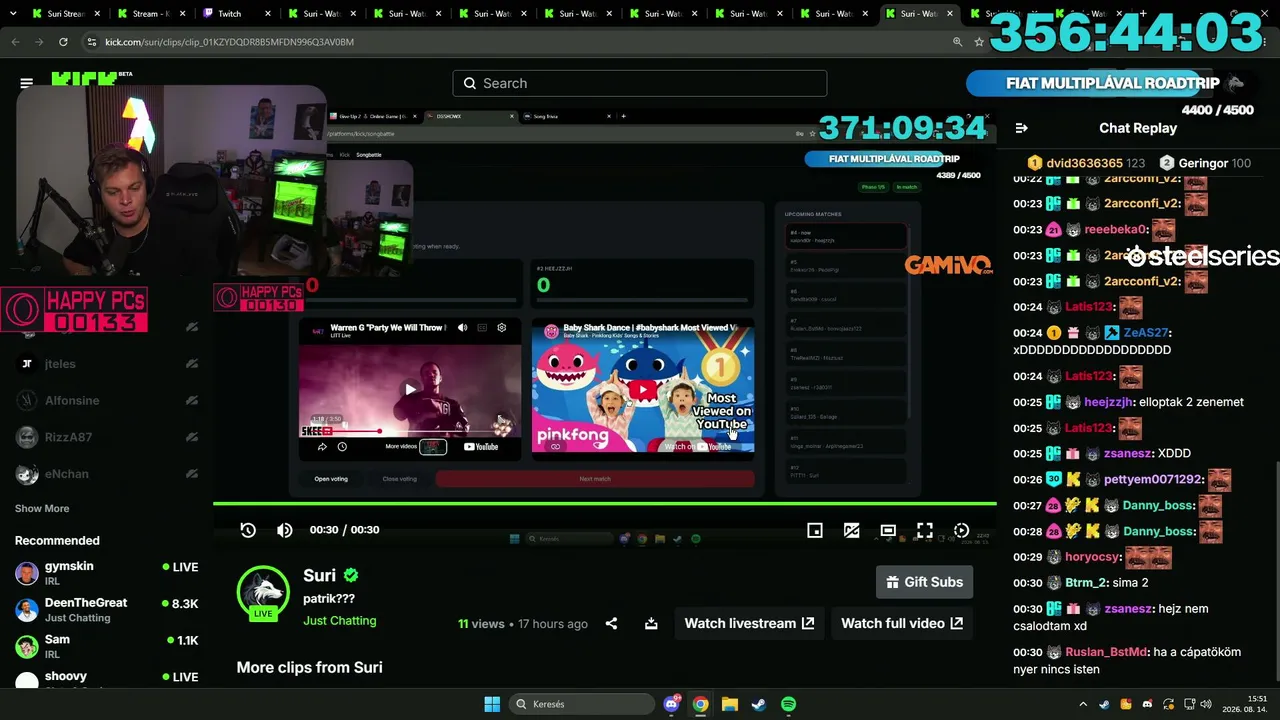
Task: Switch to the first Suri Stream tab
Action: click(66, 14)
